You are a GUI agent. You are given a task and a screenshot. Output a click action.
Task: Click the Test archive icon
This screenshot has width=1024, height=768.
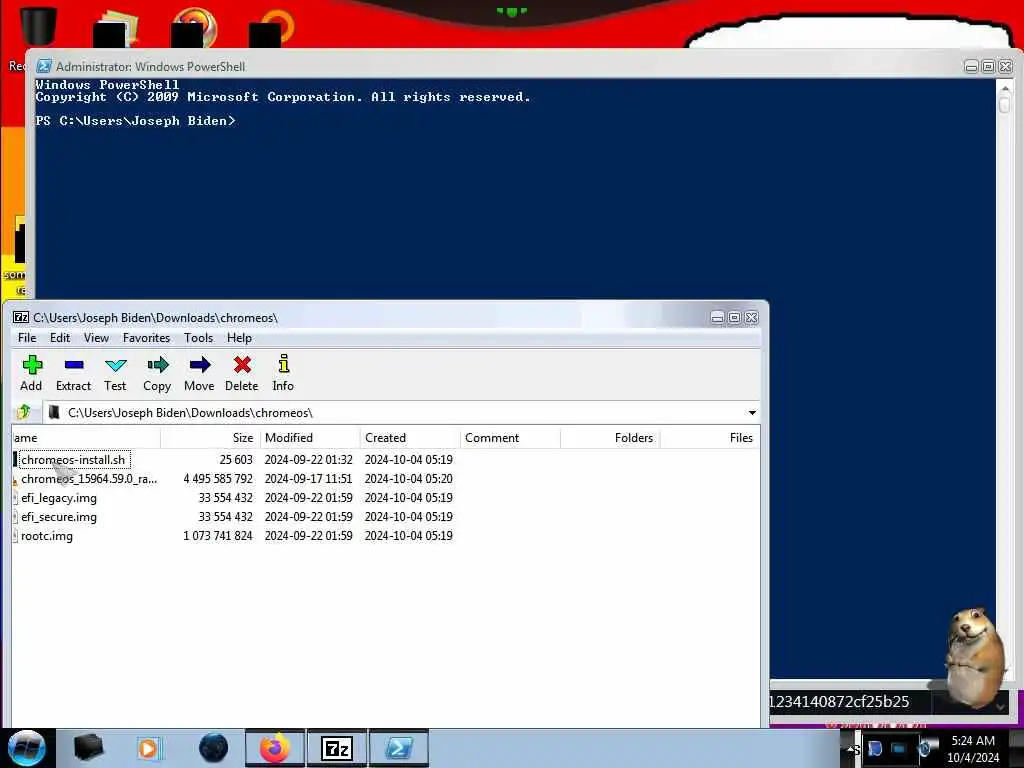(x=115, y=374)
